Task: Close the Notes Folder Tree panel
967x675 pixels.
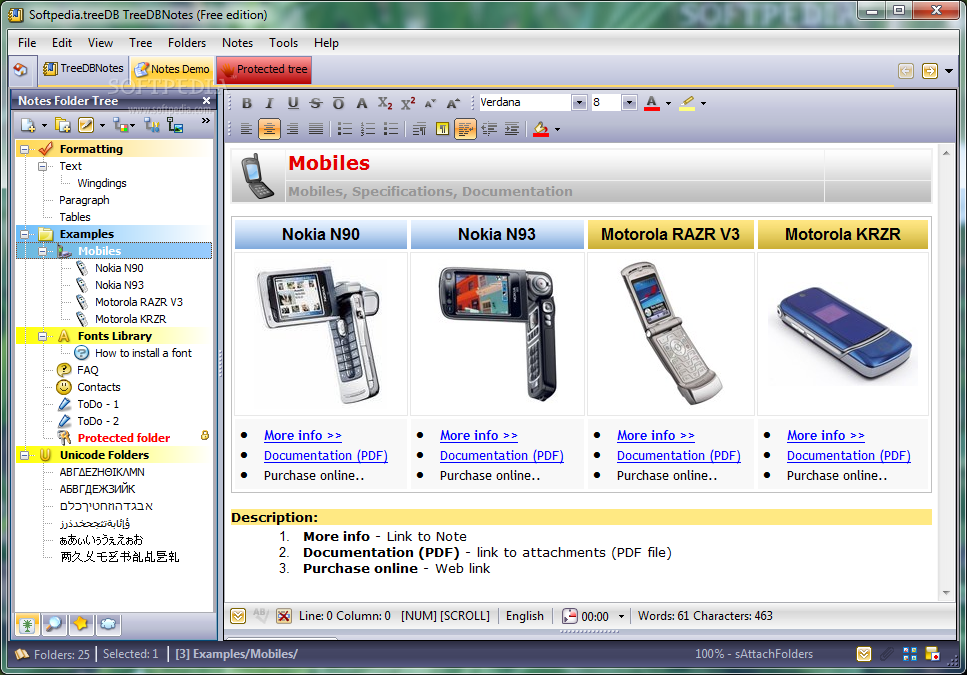Action: pyautogui.click(x=207, y=100)
